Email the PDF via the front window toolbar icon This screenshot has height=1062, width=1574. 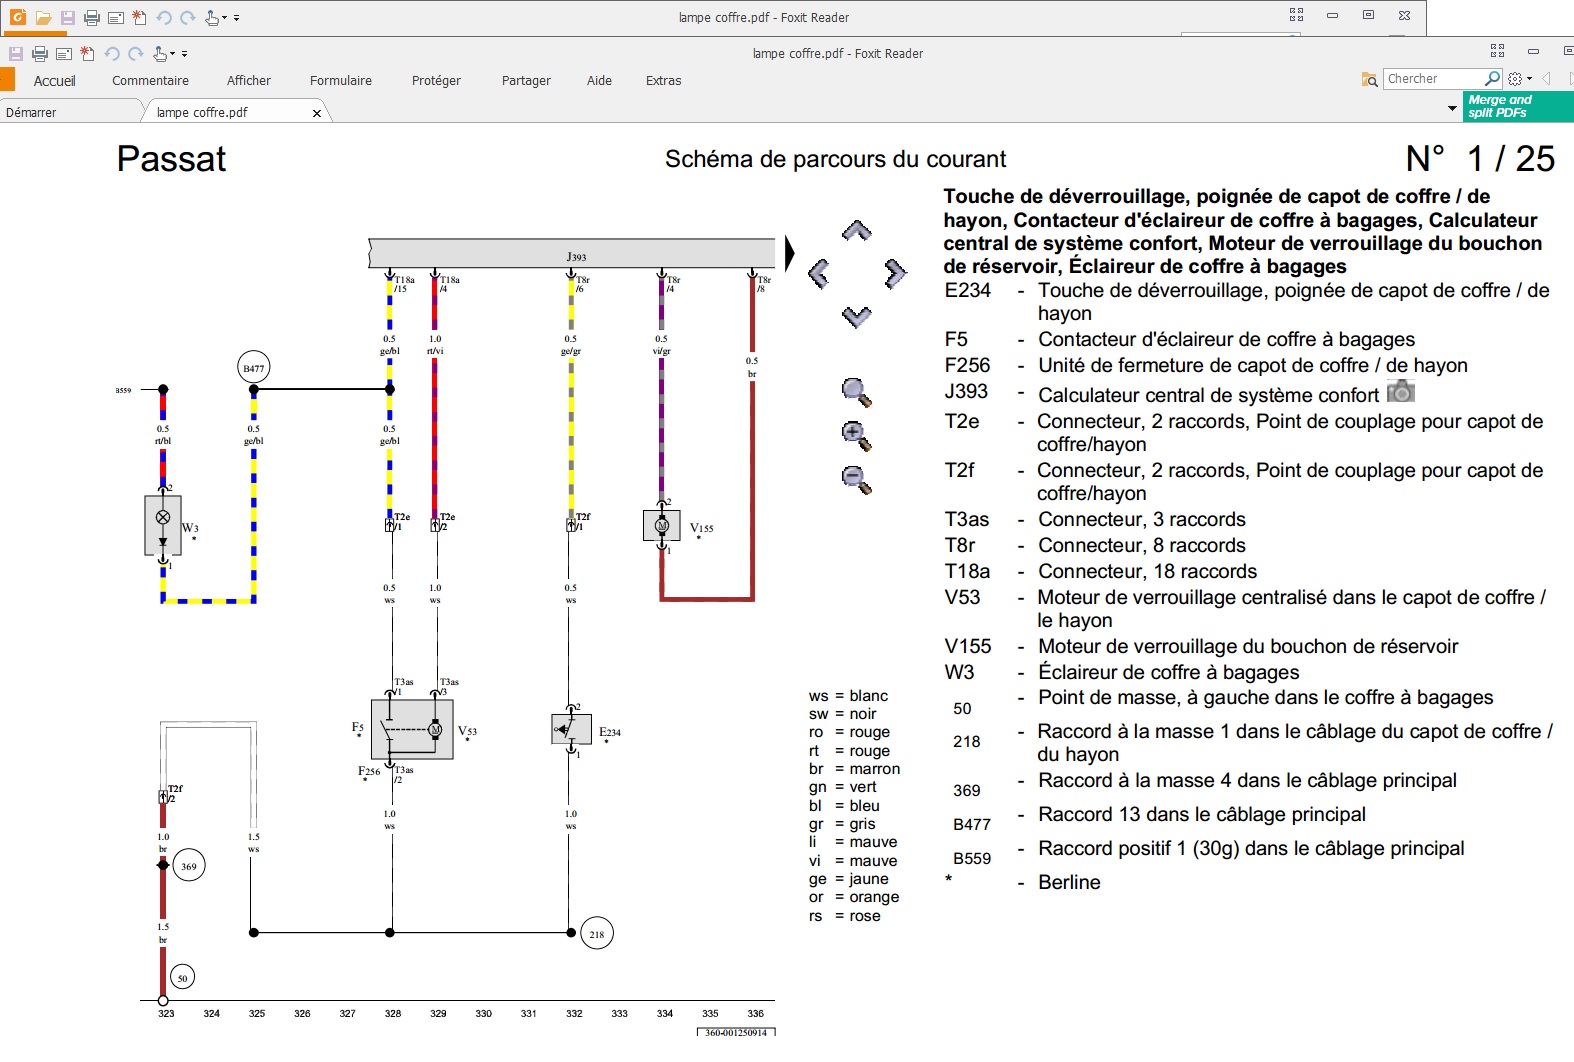64,54
